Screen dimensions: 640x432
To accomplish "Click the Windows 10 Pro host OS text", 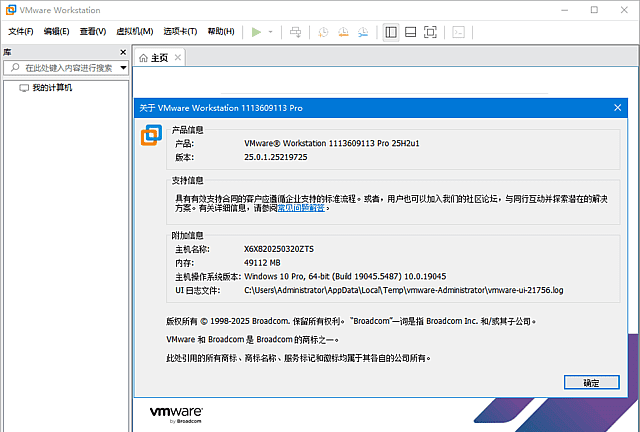I will pos(345,276).
